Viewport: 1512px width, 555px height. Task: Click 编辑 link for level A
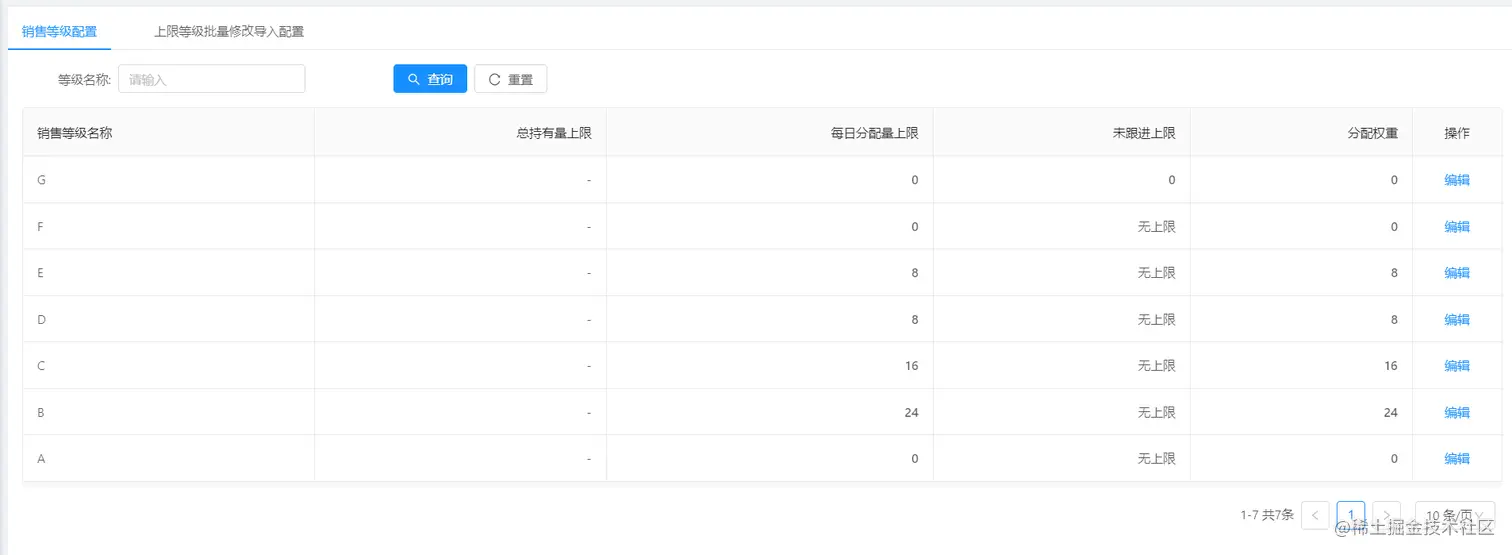[x=1456, y=459]
